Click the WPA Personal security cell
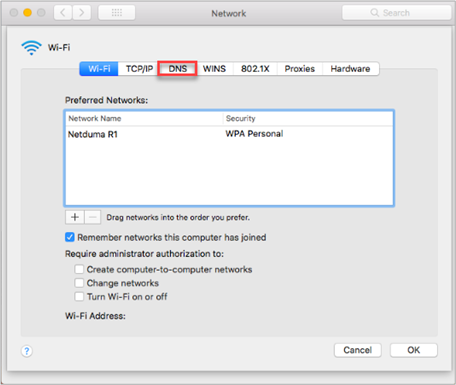 click(254, 134)
